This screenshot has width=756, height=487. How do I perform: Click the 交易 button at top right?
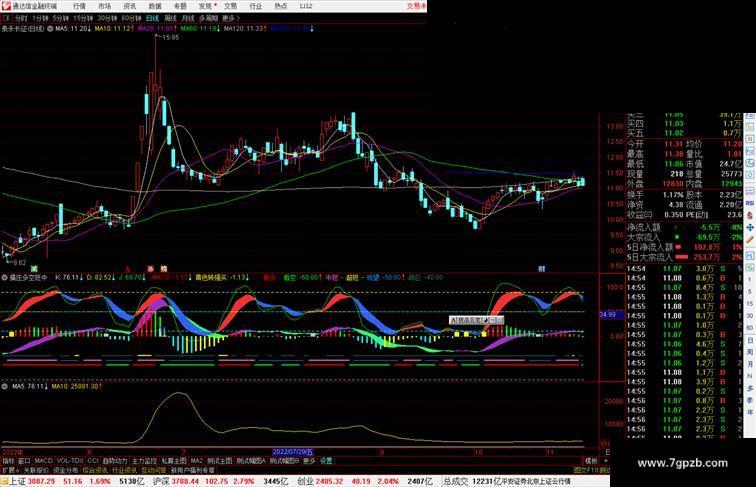coord(416,6)
